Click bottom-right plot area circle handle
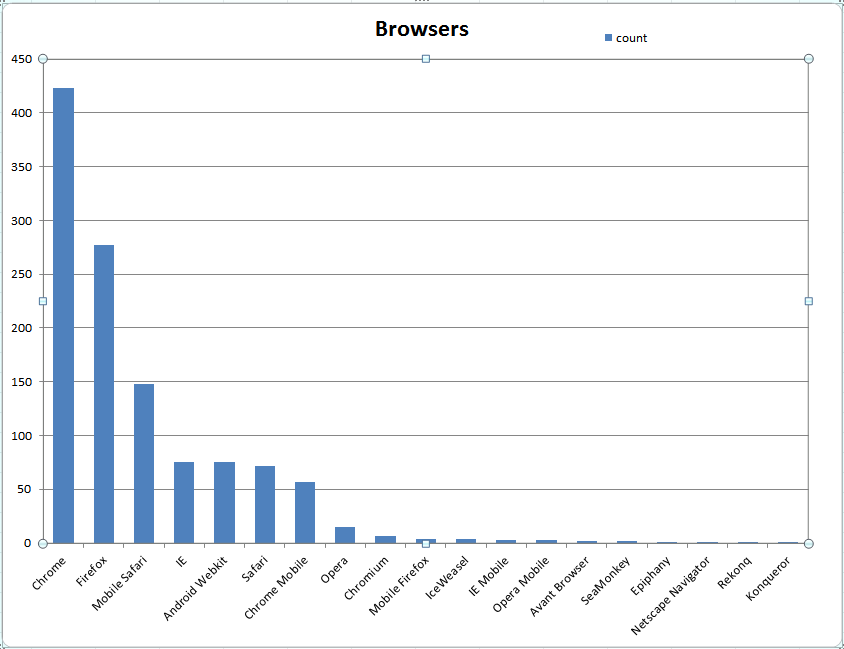 pos(808,544)
